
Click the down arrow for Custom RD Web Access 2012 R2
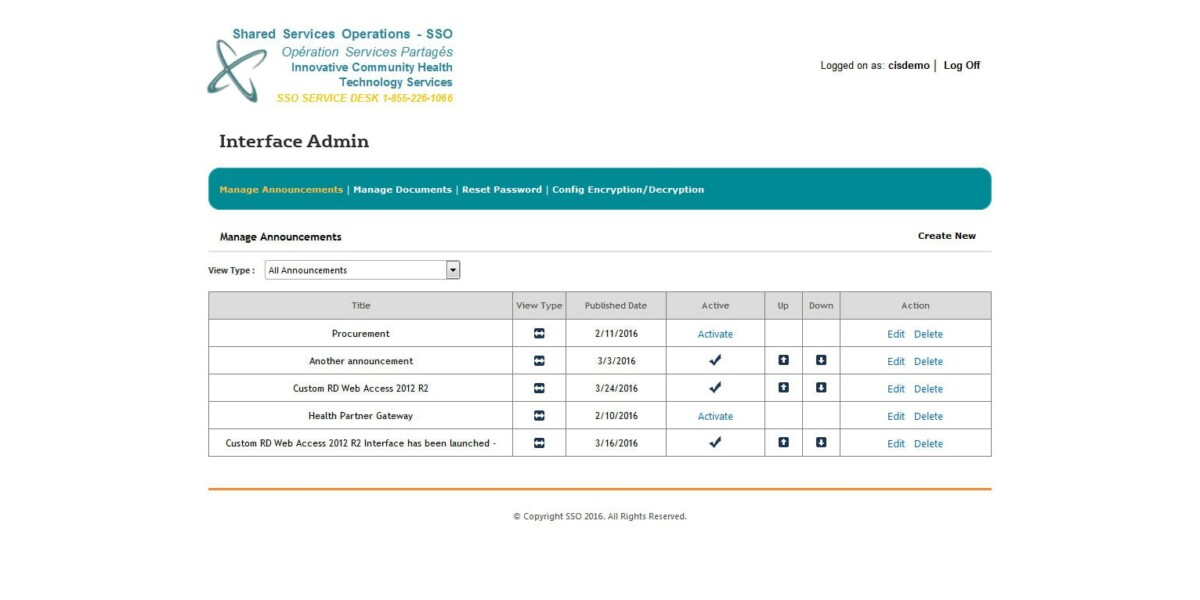coord(821,388)
